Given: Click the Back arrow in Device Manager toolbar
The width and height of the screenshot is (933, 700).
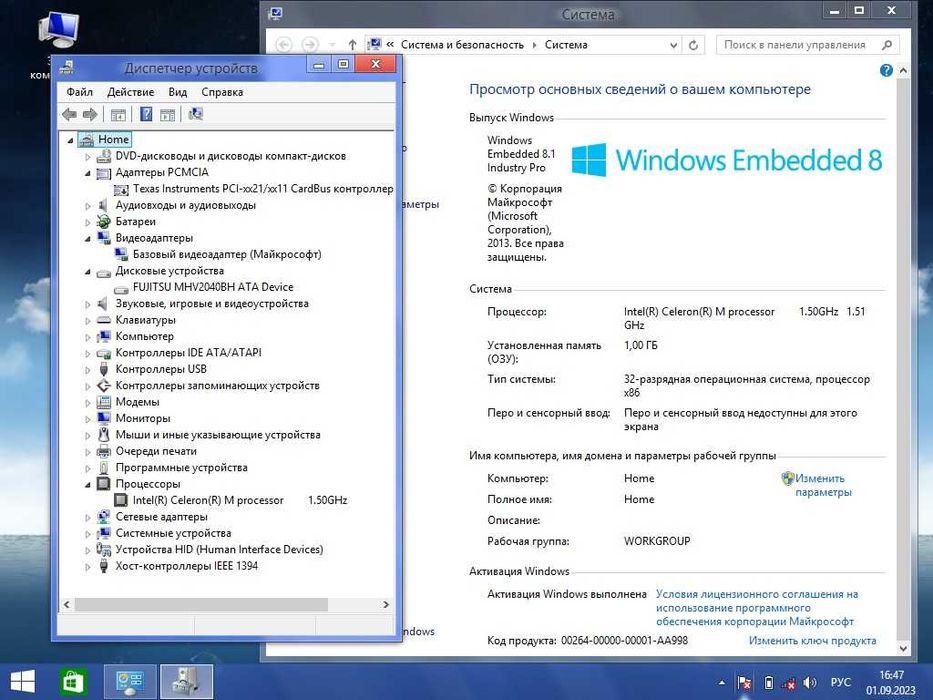Looking at the screenshot, I should pos(69,114).
